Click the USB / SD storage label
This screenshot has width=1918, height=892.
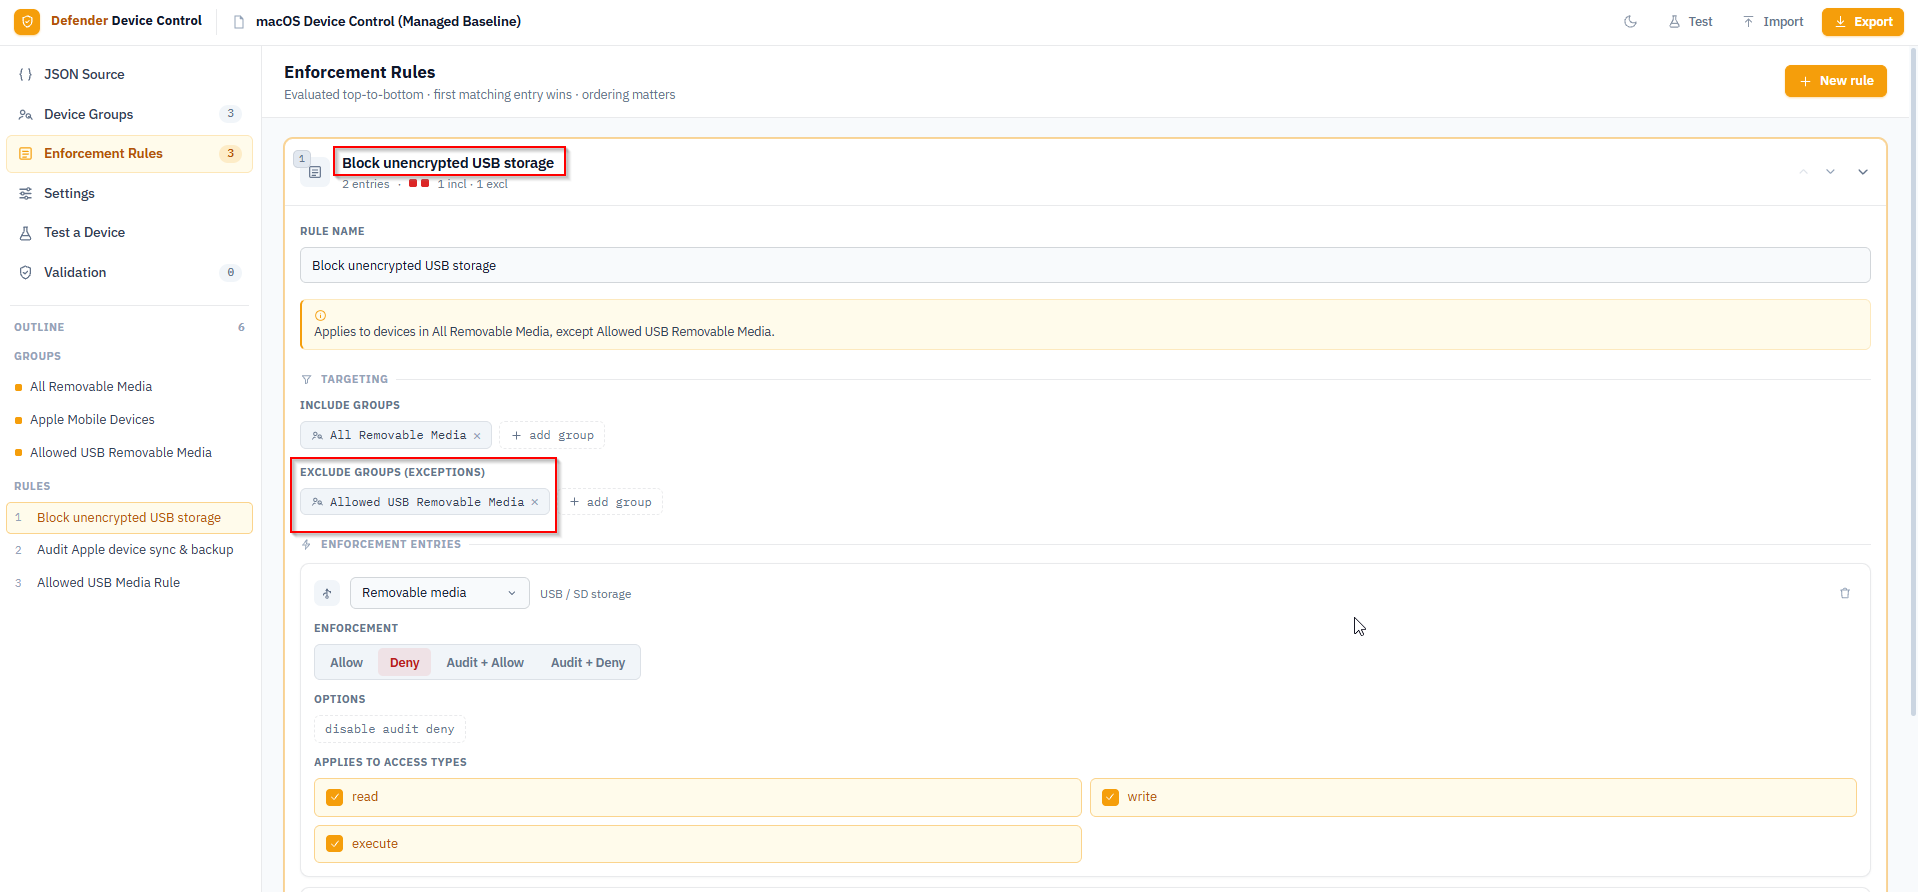point(586,594)
